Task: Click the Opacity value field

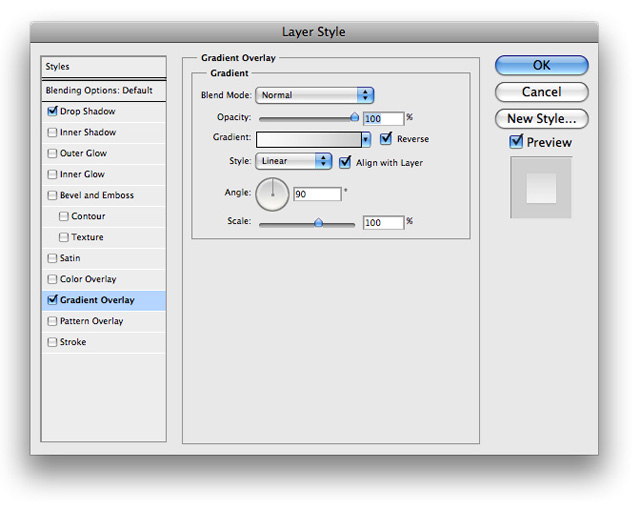Action: pos(383,119)
